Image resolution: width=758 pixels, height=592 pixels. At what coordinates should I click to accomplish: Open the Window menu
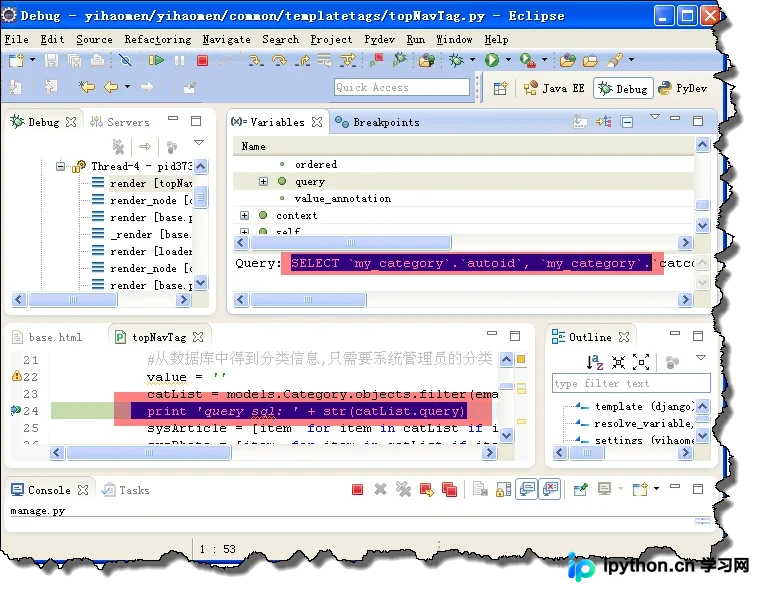click(x=454, y=39)
